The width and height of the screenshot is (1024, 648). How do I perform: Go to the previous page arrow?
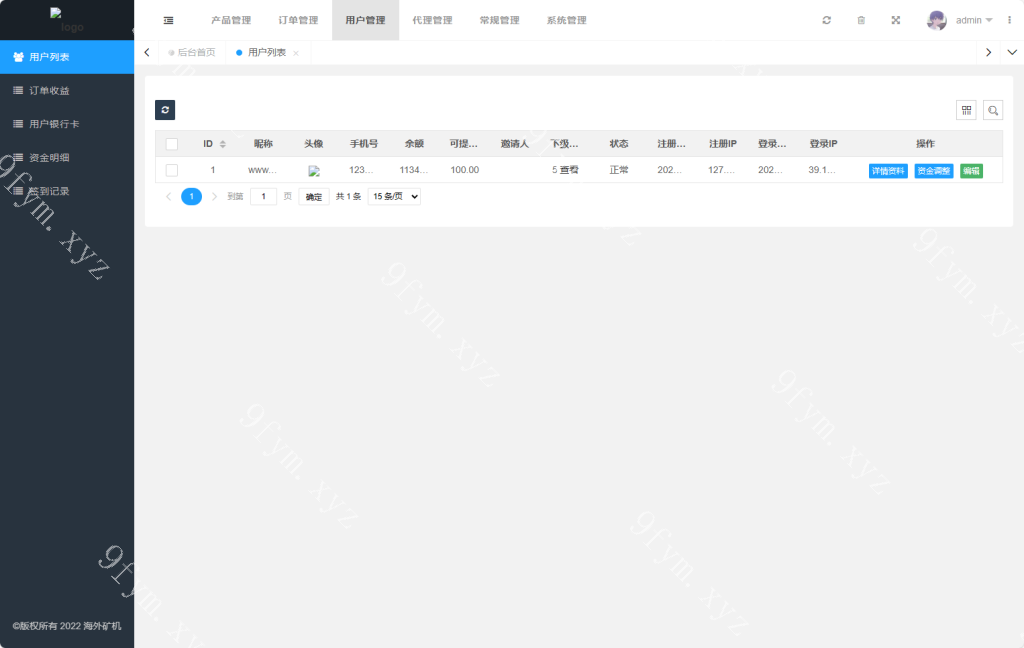[x=168, y=197]
